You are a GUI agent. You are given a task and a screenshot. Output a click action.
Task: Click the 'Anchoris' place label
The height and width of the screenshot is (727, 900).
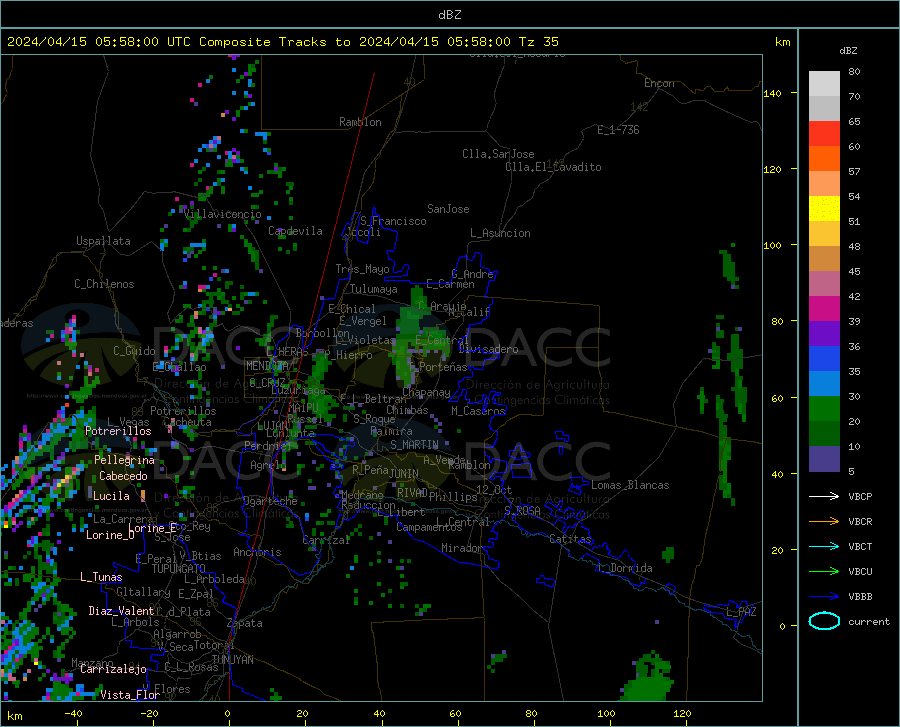click(x=257, y=552)
